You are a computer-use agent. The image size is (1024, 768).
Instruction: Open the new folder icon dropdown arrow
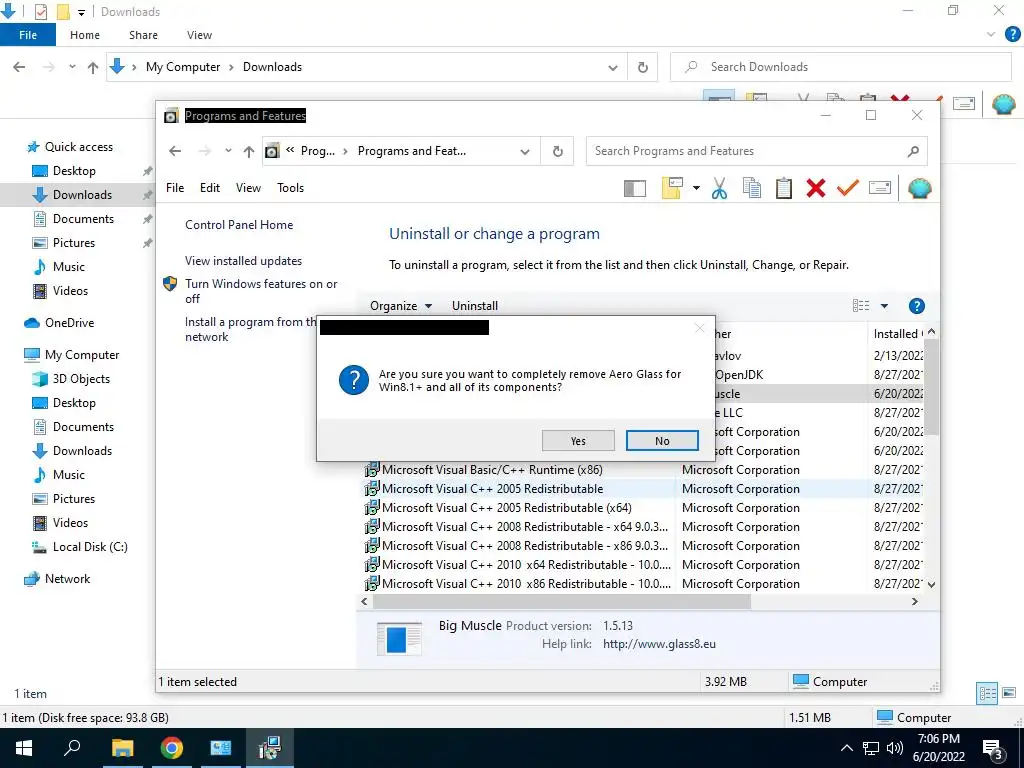[x=696, y=189]
